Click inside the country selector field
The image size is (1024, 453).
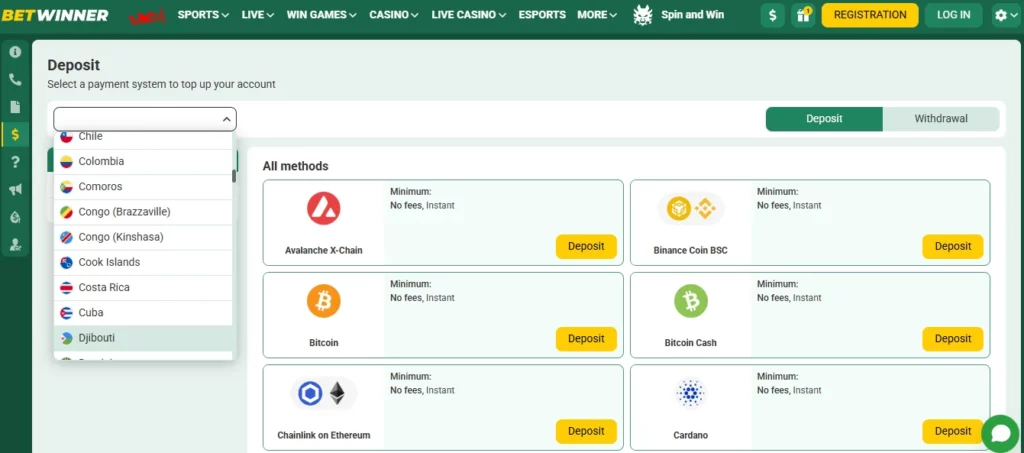tap(145, 119)
